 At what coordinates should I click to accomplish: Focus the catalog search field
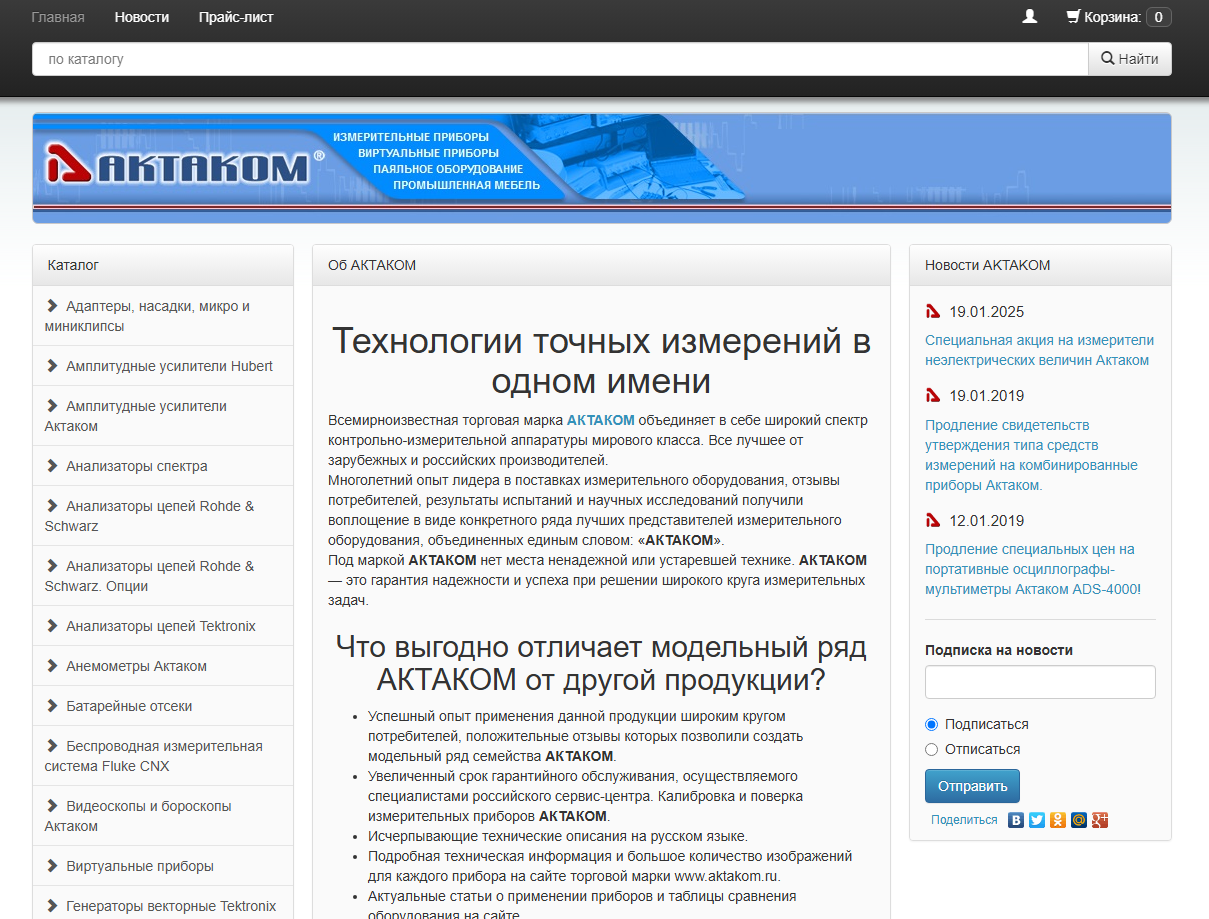[x=560, y=59]
